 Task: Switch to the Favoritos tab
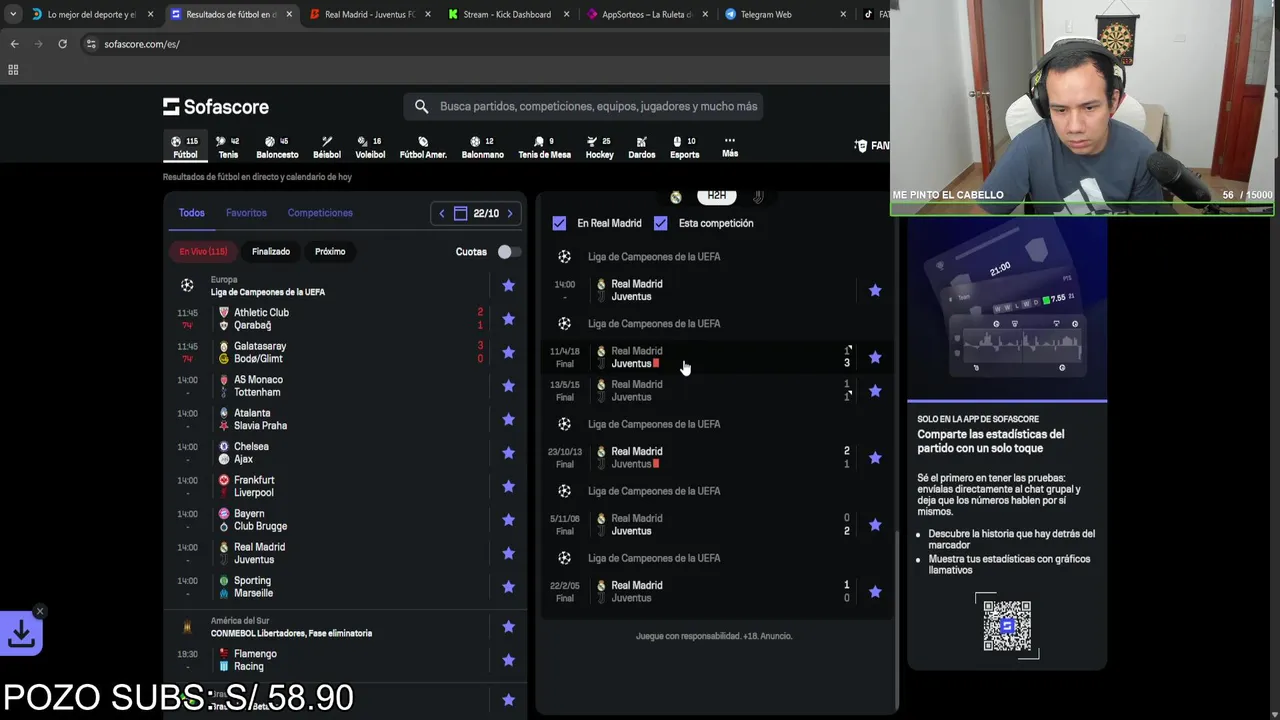246,213
